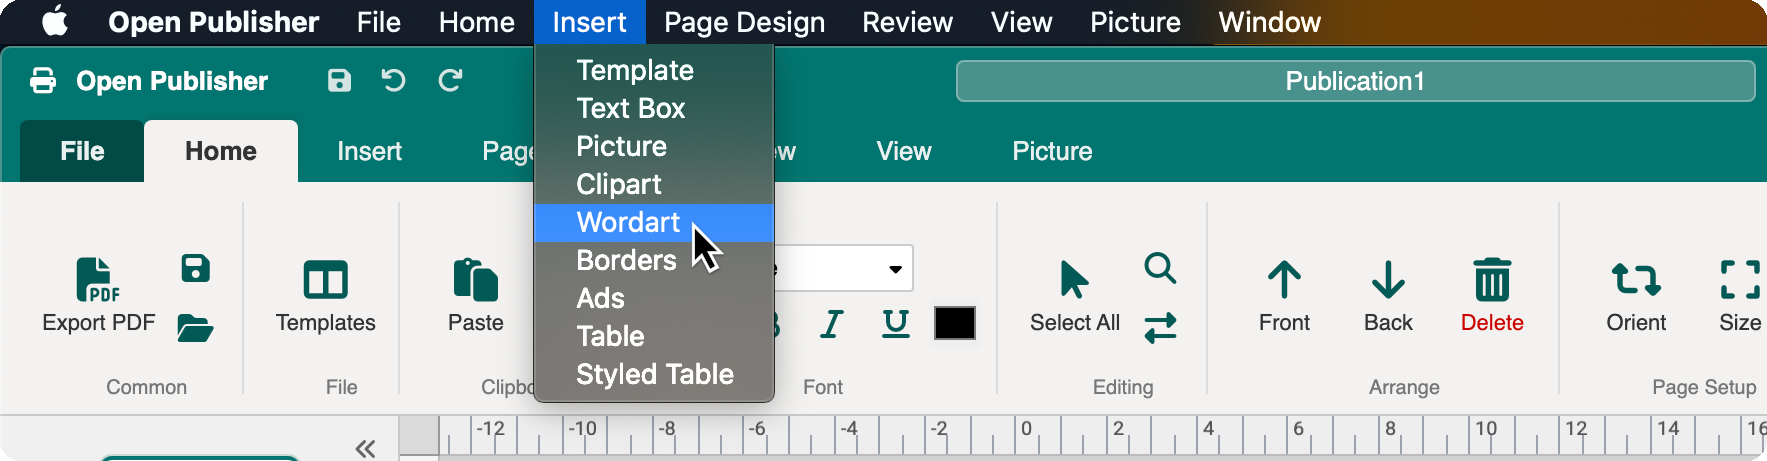This screenshot has height=461, width=1767.
Task: Choose Clipart from Insert menu
Action: click(654, 184)
